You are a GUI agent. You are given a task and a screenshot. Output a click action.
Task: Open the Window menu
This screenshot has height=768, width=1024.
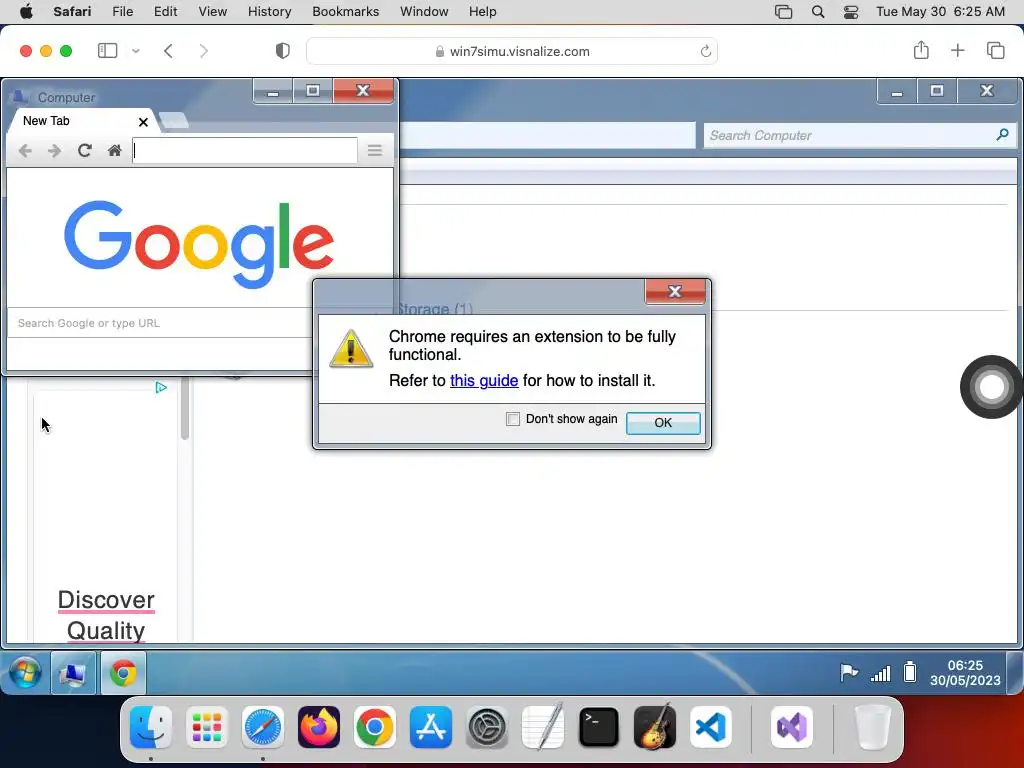click(x=424, y=12)
